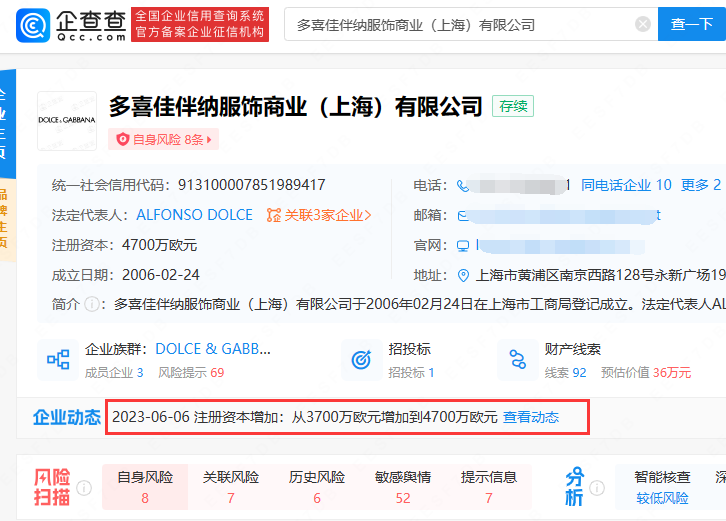
Task: Click the official website monitor icon
Action: point(463,246)
